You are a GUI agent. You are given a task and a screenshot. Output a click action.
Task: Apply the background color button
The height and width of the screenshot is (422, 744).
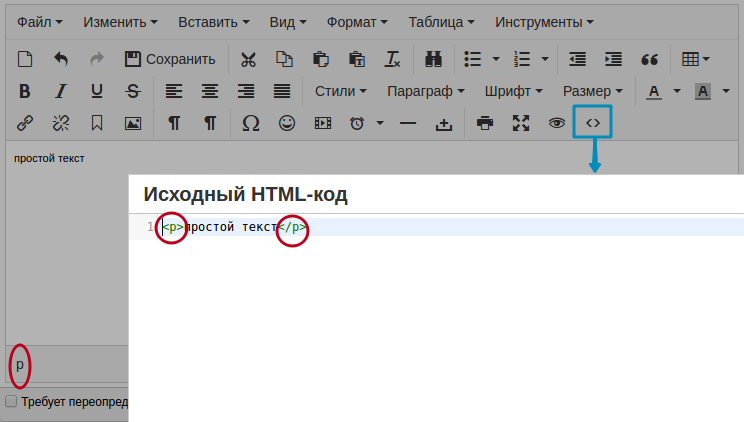[x=703, y=91]
